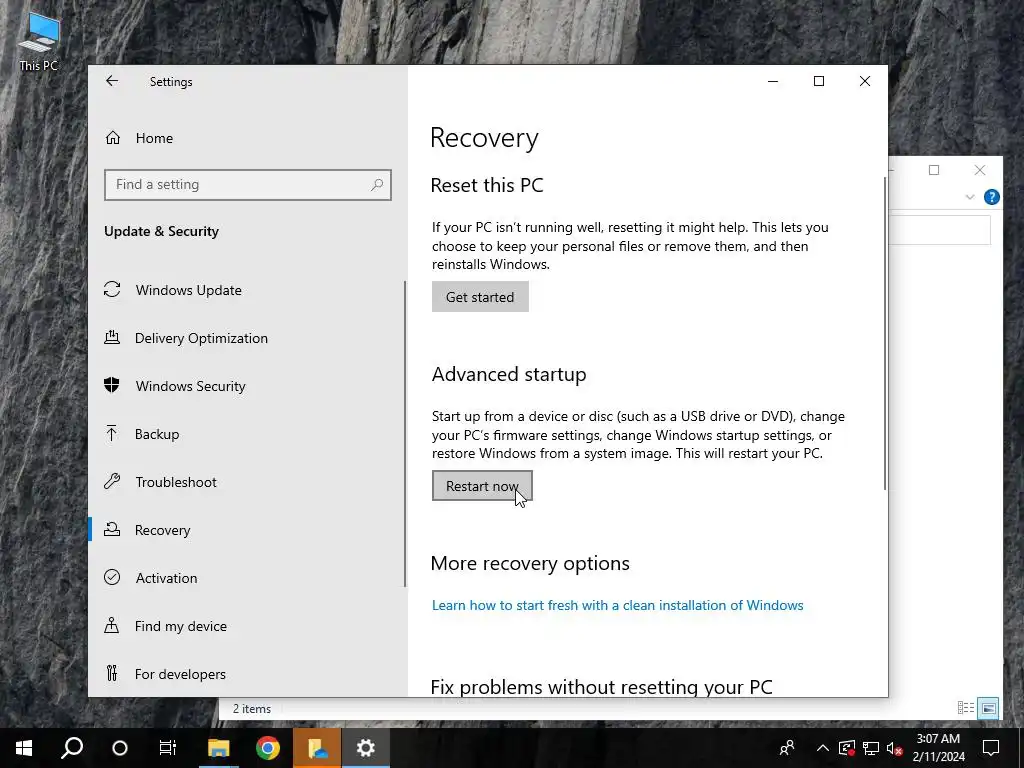This screenshot has width=1024, height=768.
Task: Switch File Explorer to large icons view
Action: 989,708
